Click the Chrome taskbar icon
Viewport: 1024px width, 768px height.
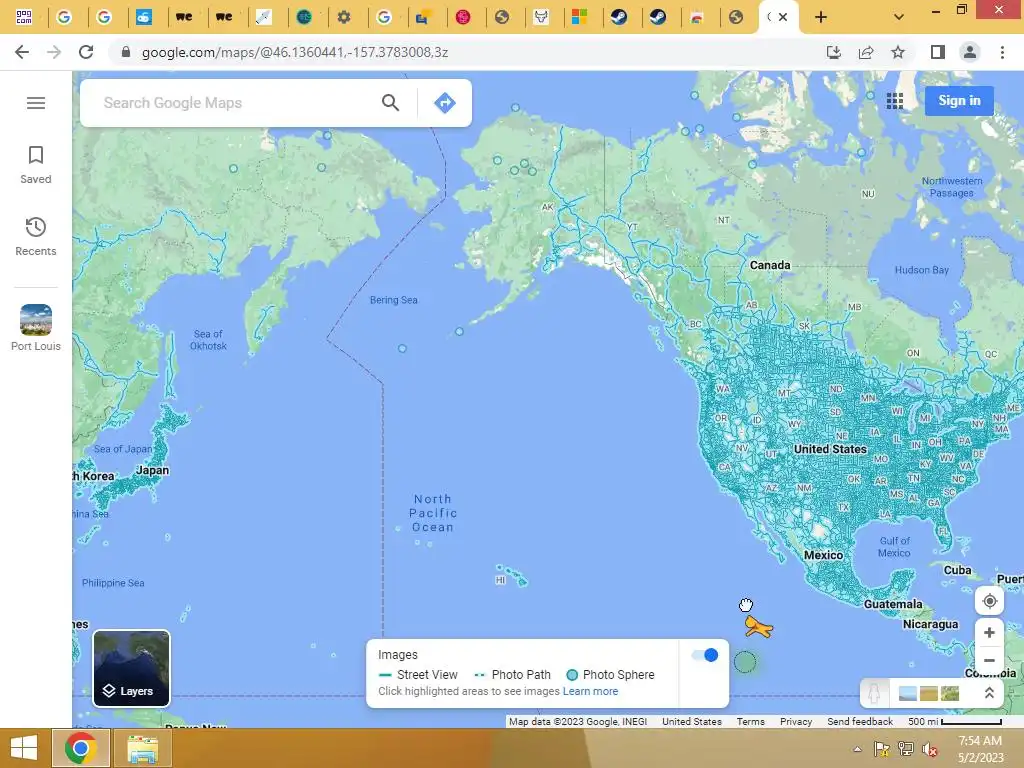click(81, 748)
